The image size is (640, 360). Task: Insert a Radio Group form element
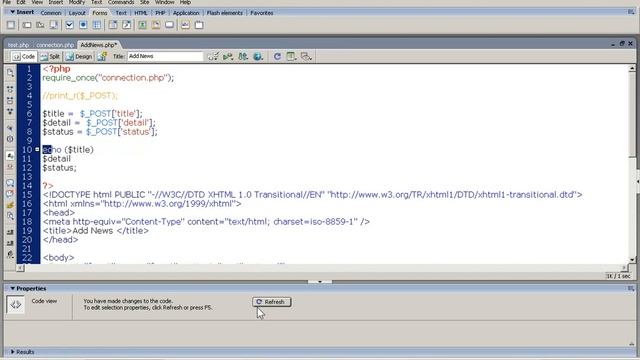97,25
